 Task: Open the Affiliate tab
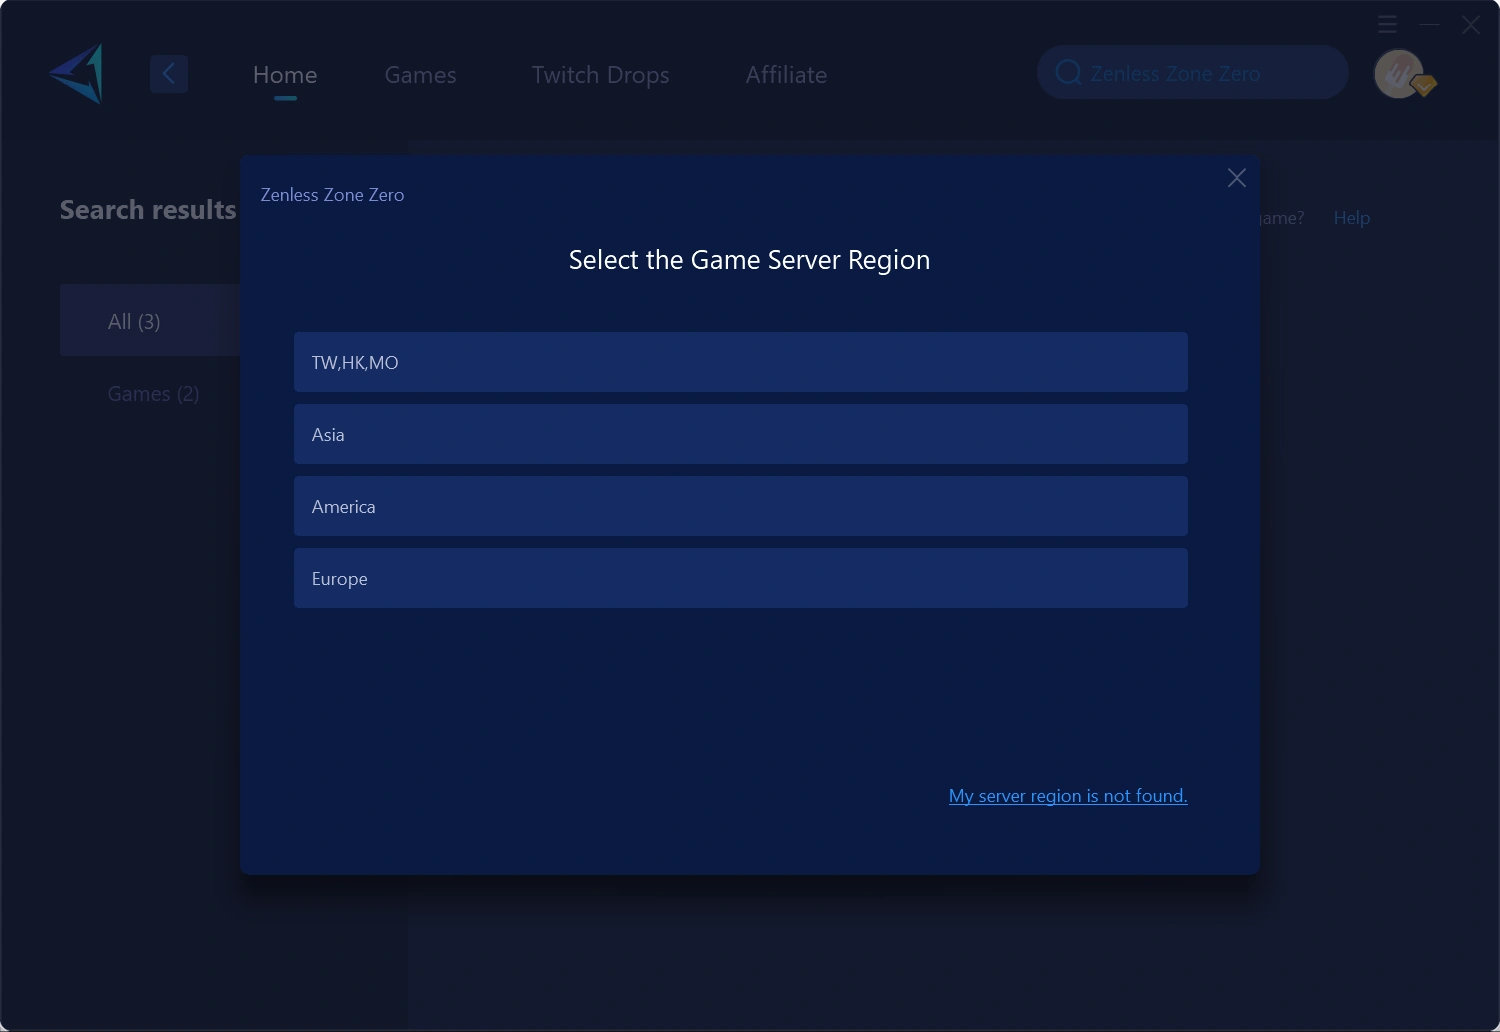pos(786,75)
